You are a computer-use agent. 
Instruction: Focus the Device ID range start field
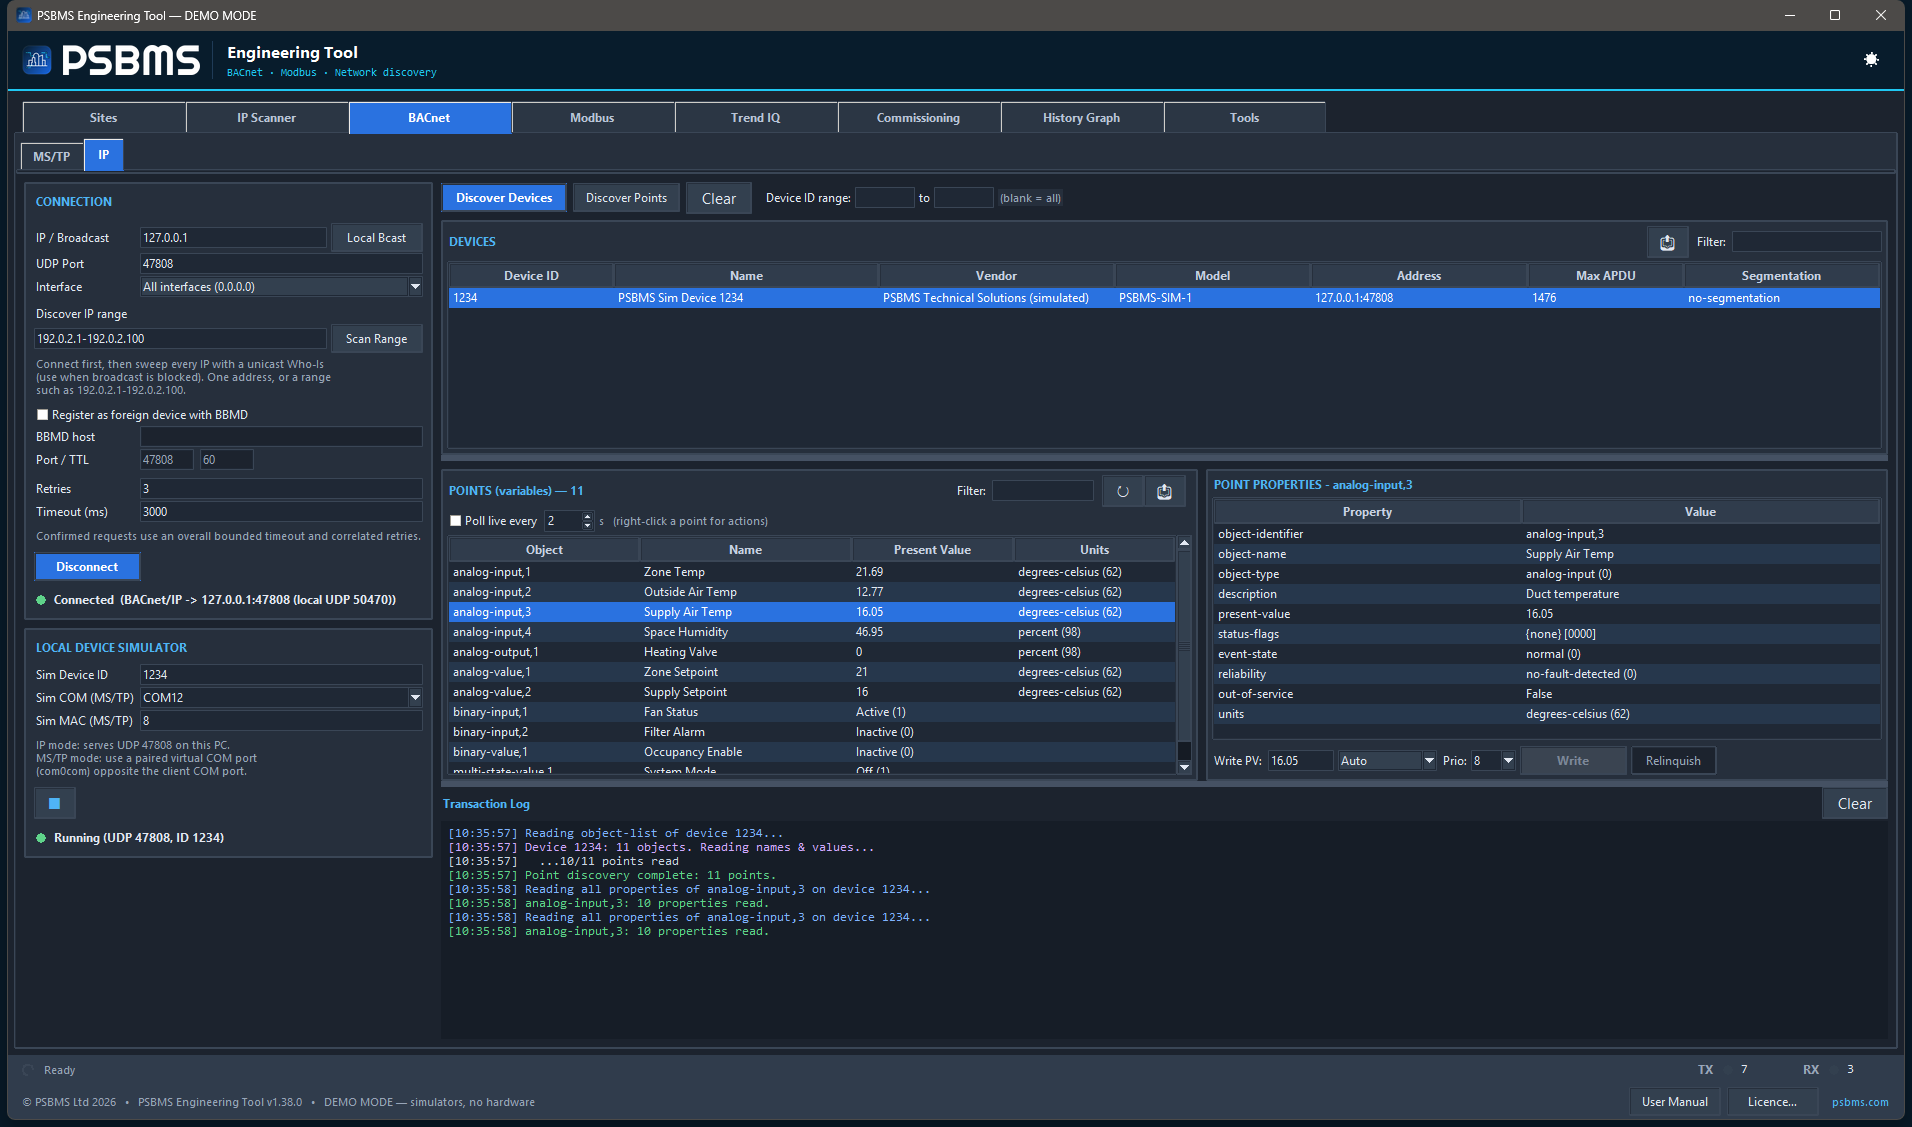pos(885,198)
